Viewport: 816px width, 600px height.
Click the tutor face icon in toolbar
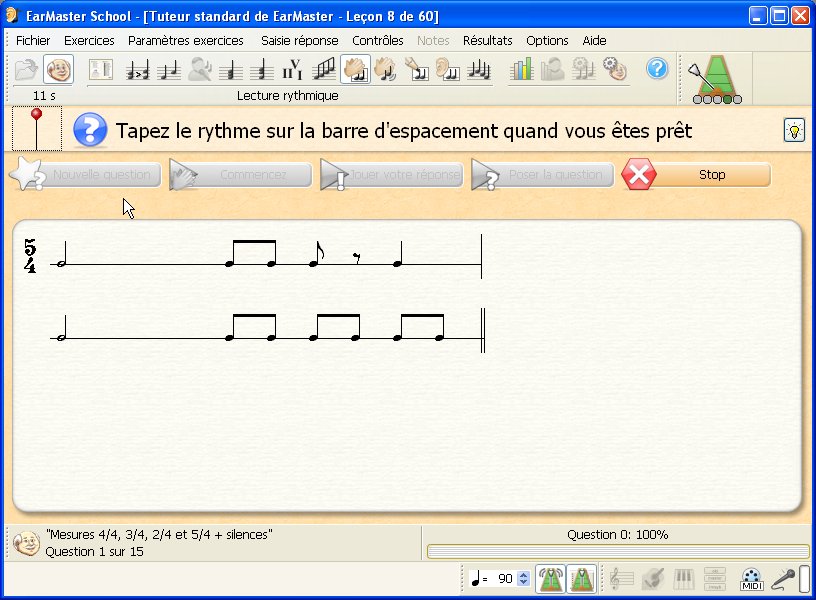pyautogui.click(x=59, y=69)
